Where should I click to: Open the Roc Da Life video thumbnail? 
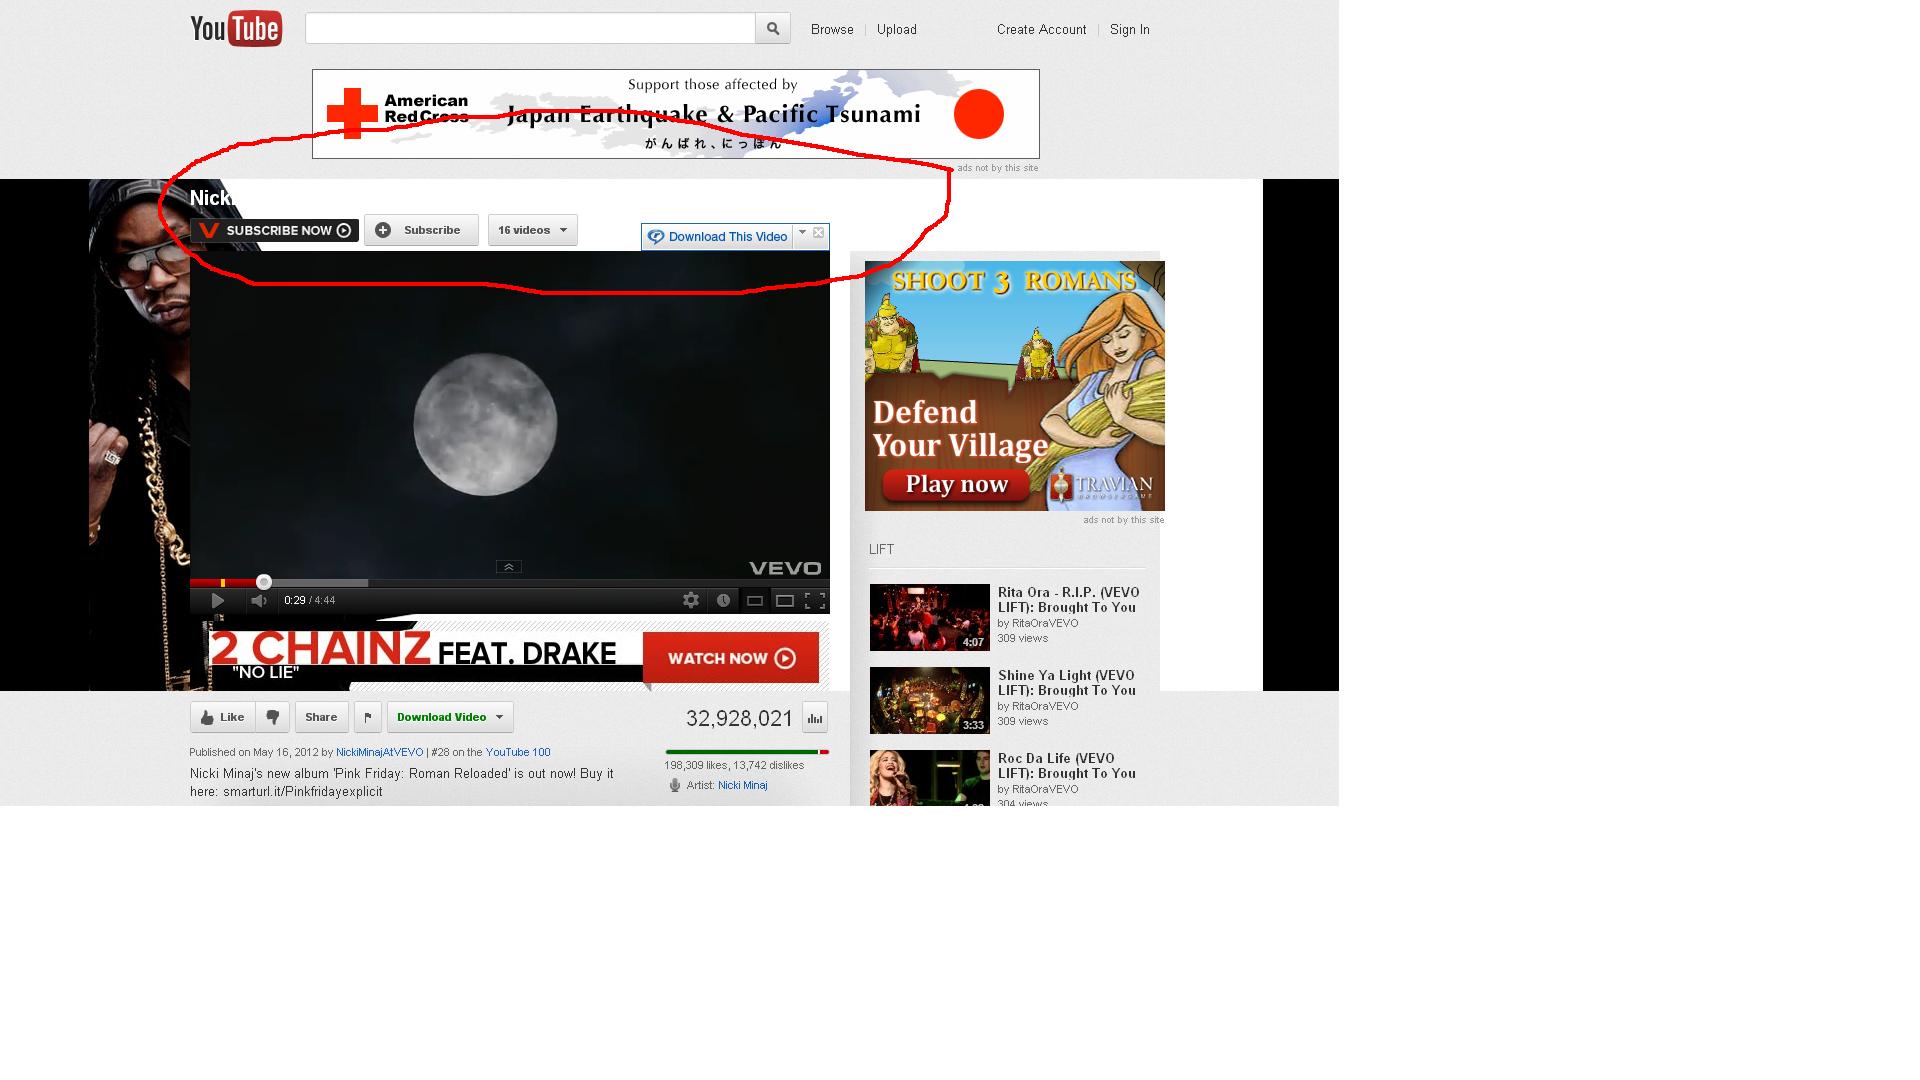930,778
